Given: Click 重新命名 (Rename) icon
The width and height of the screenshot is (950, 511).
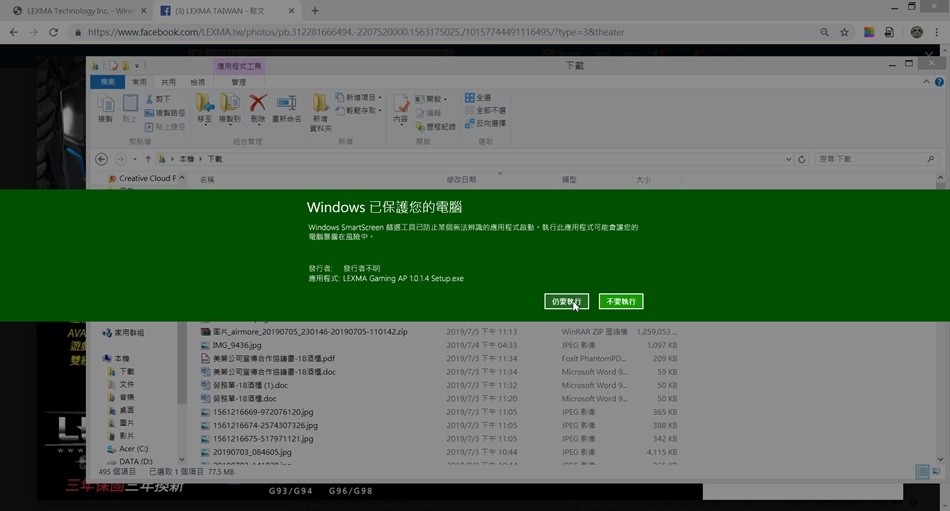Looking at the screenshot, I should 287,109.
